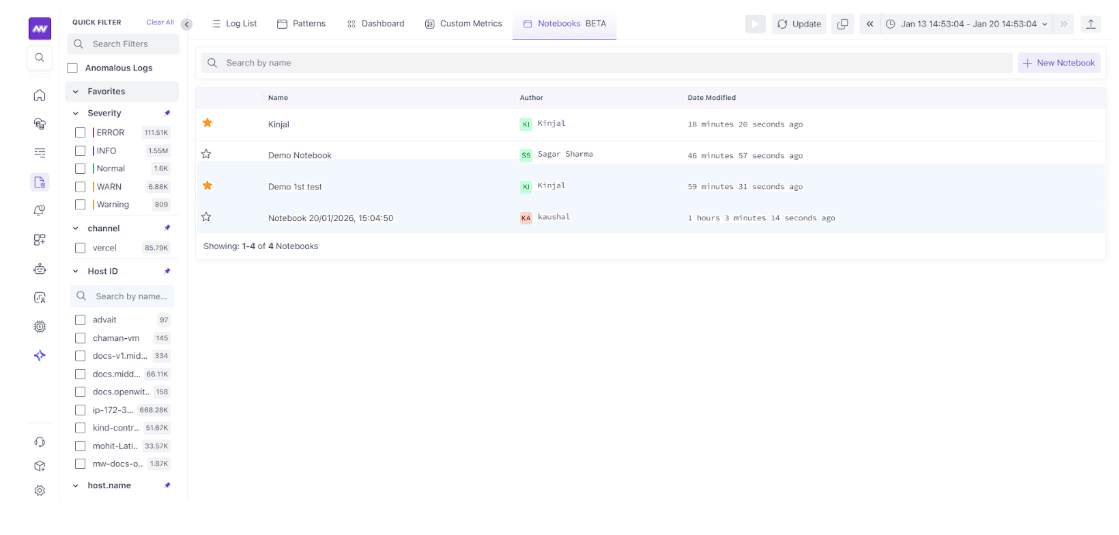The width and height of the screenshot is (1119, 535).
Task: Star the Demo Notebook row
Action: pos(207,154)
